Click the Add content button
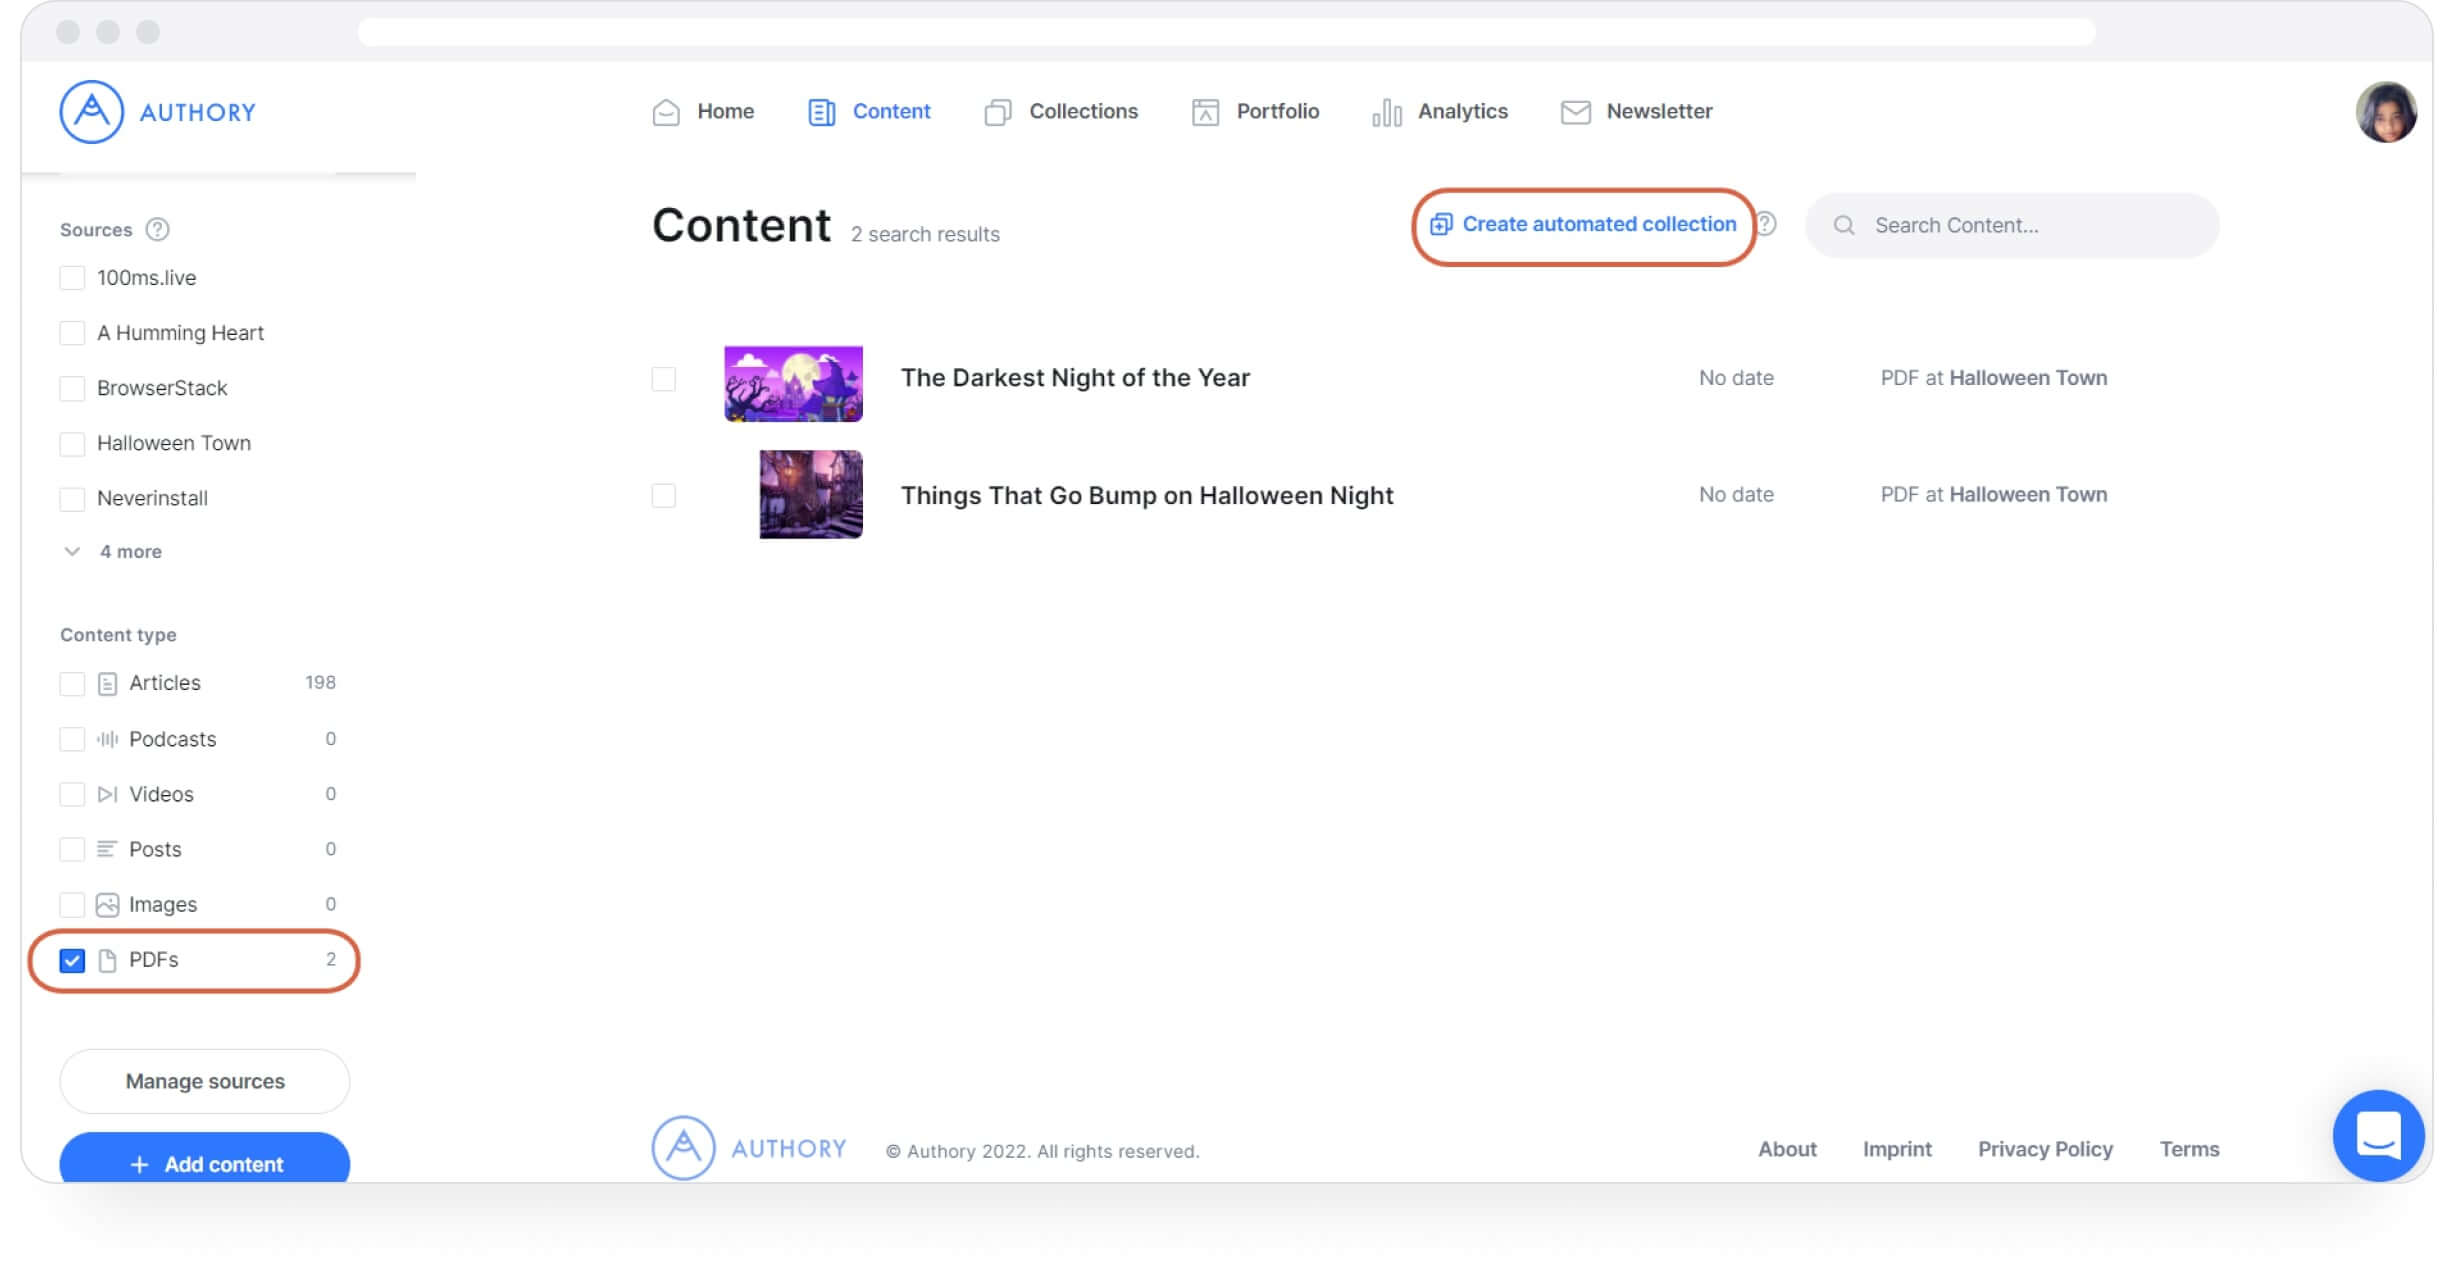 pos(204,1164)
